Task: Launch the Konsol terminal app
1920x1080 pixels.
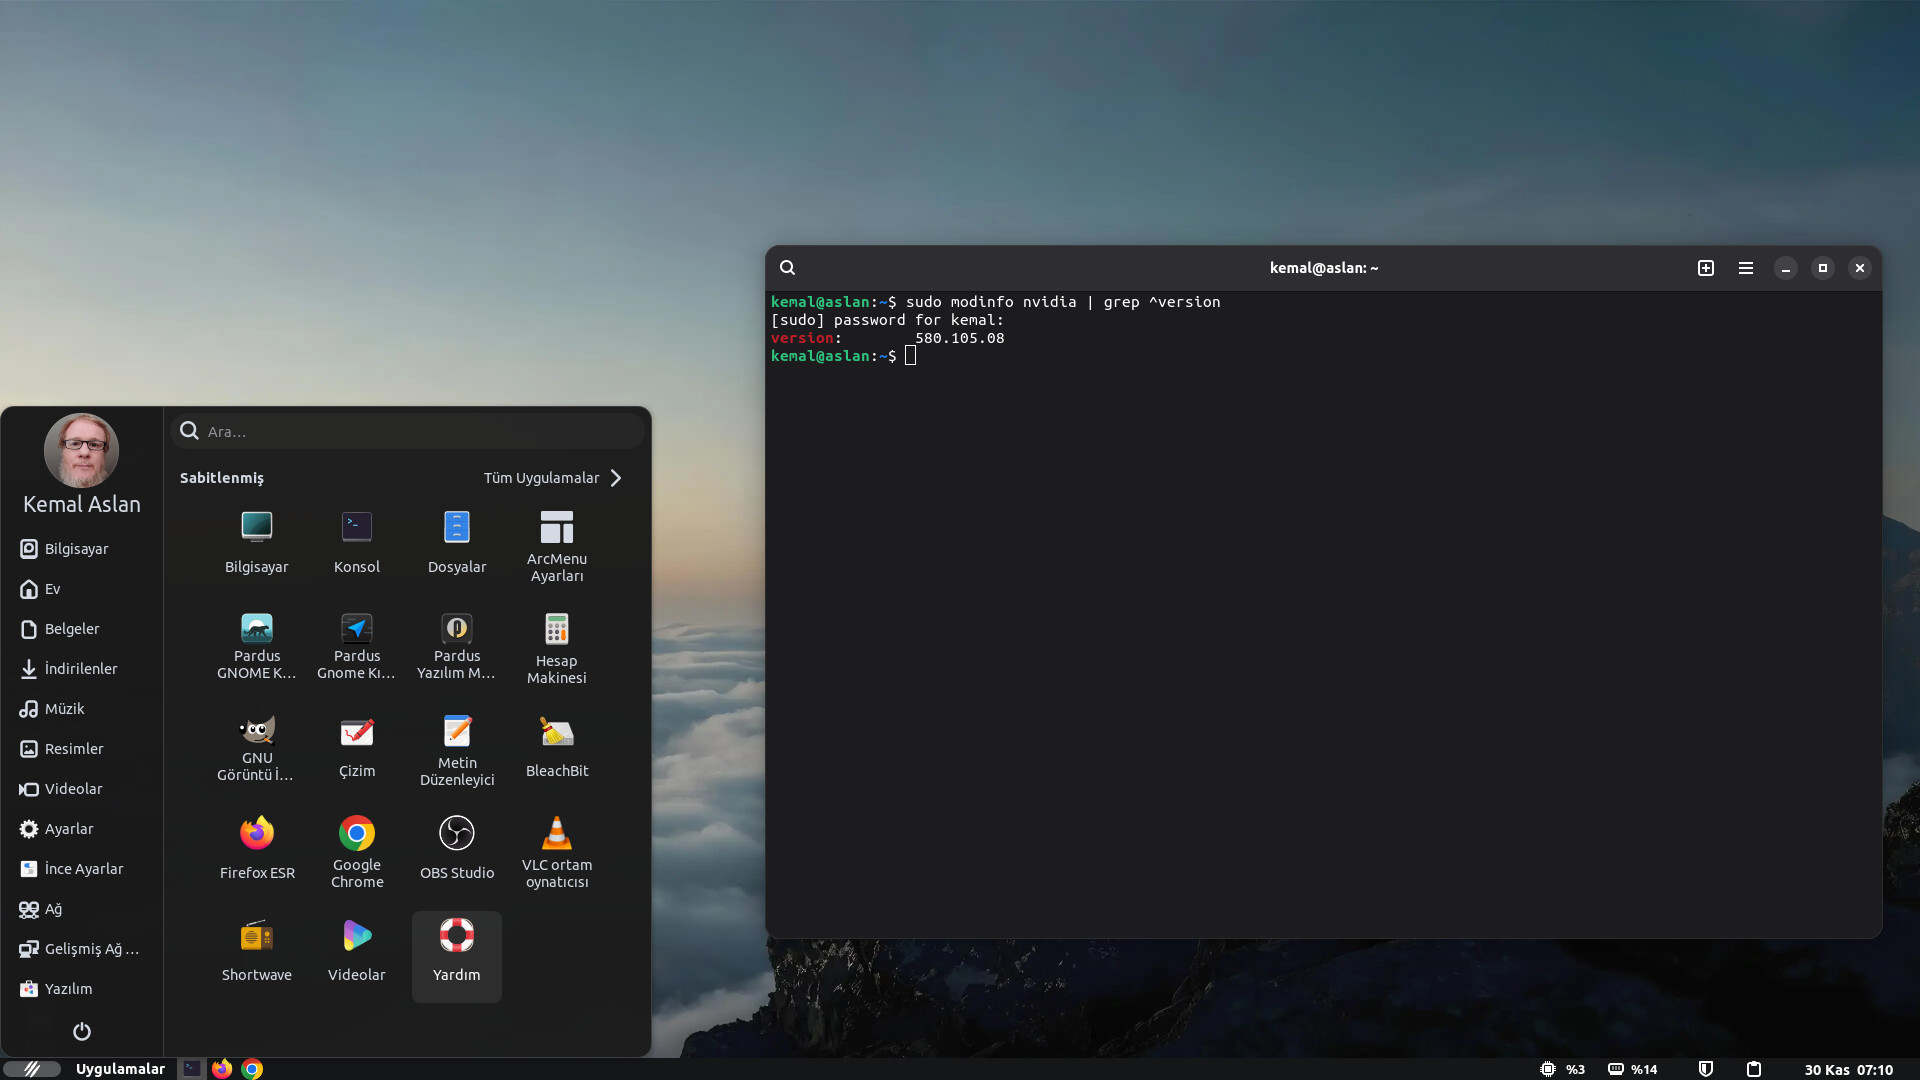Action: pyautogui.click(x=357, y=542)
